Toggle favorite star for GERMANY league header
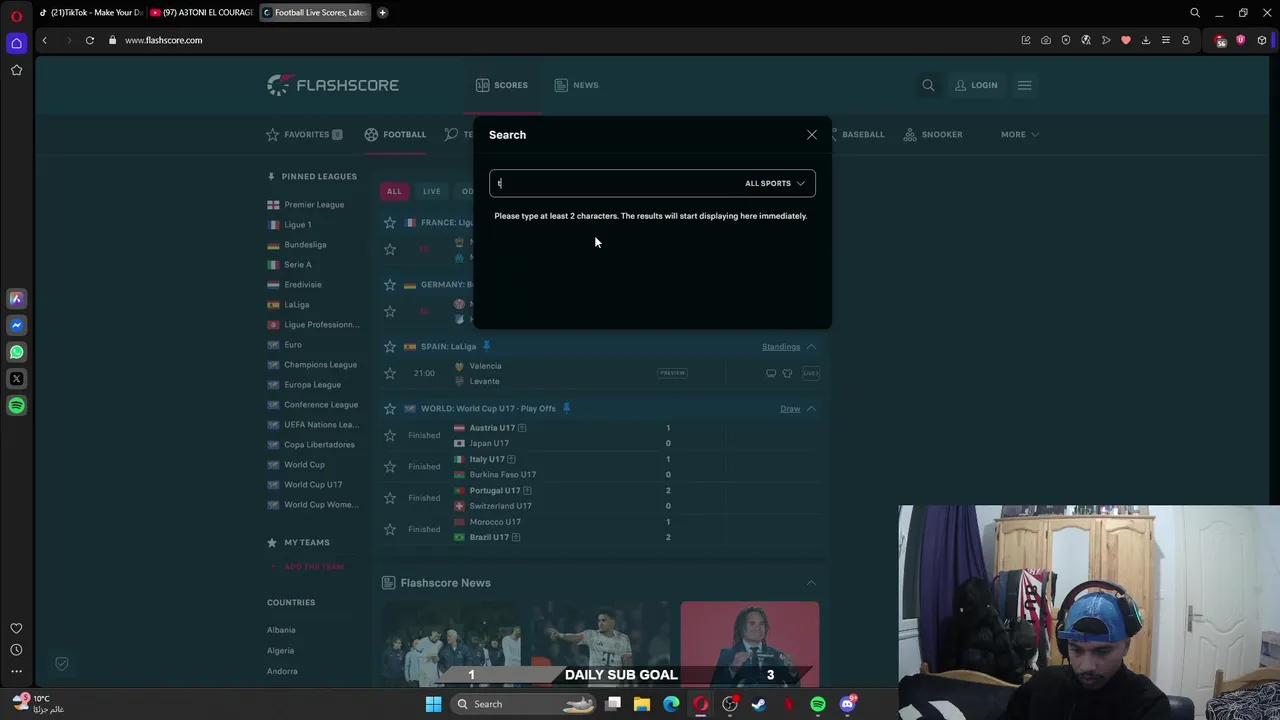The image size is (1280, 720). (x=390, y=284)
